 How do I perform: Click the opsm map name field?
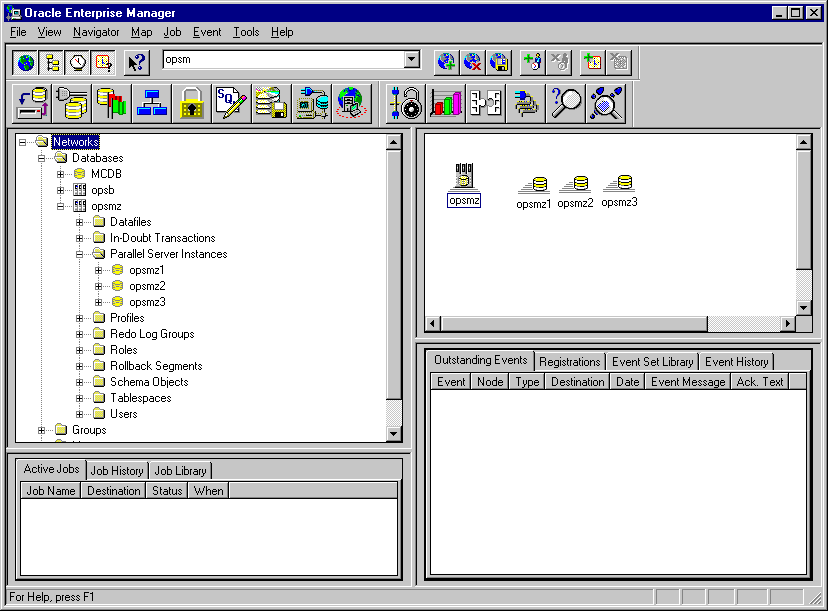(x=284, y=59)
